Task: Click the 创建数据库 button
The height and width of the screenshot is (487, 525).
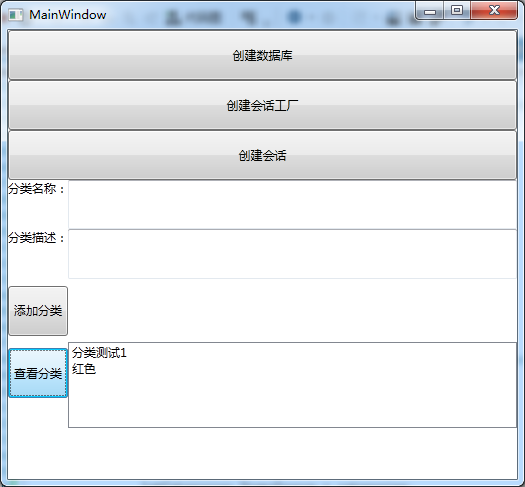Action: 262,55
